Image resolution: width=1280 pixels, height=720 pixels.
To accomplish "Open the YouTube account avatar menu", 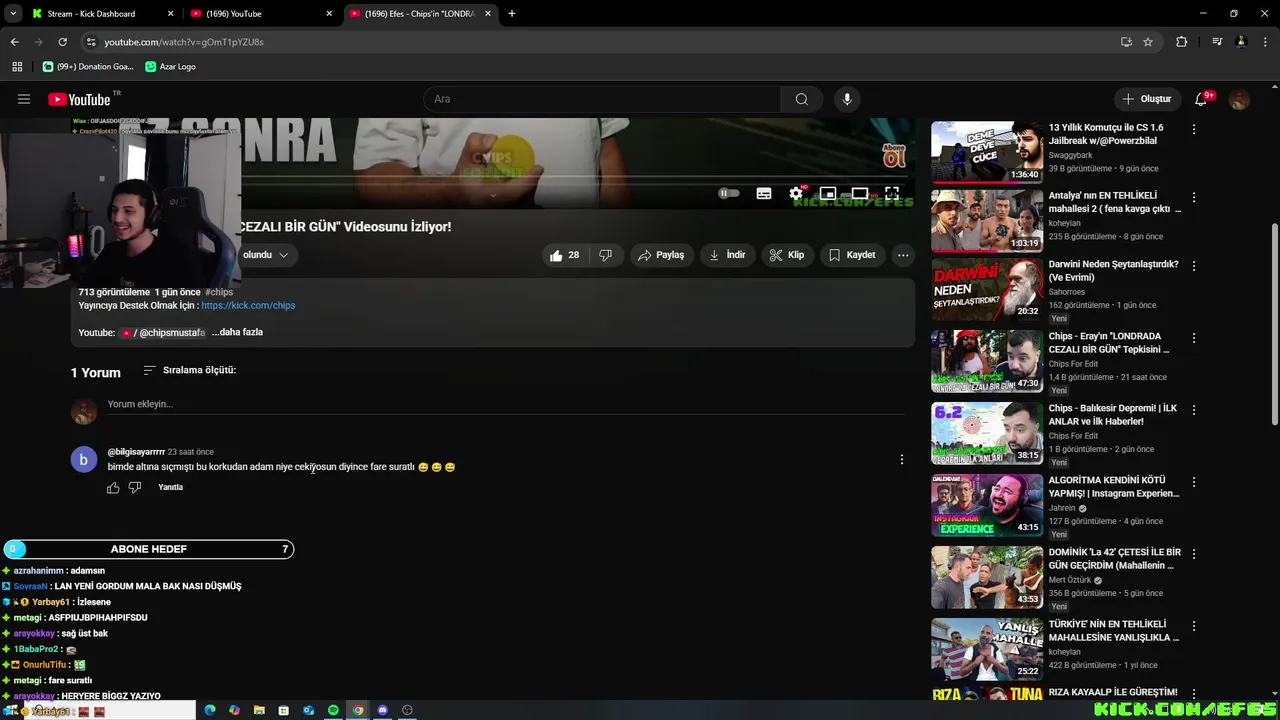I will coord(1239,99).
